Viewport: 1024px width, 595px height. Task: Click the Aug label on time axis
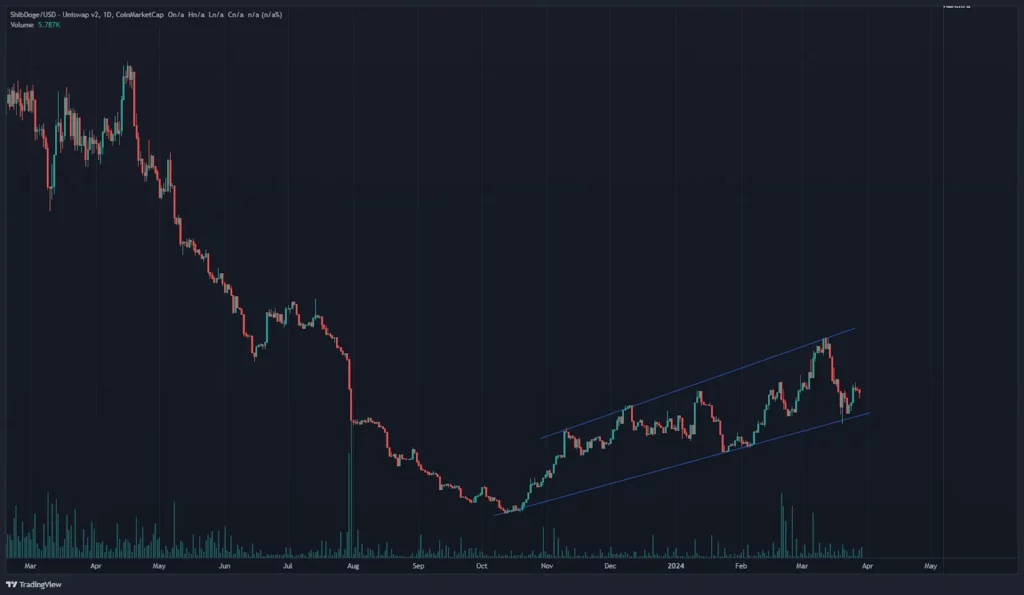click(353, 566)
